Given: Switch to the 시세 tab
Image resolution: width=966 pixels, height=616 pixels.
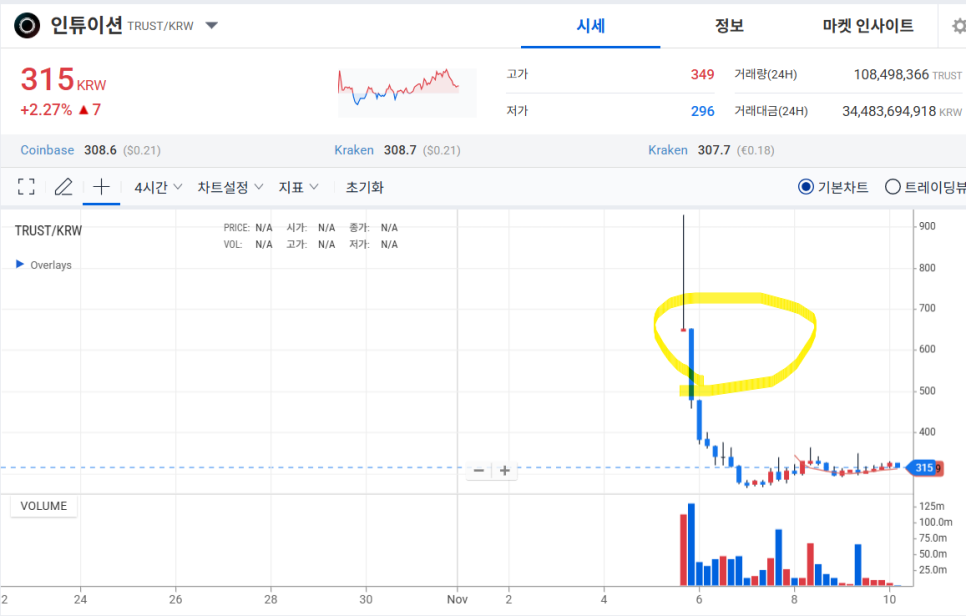Looking at the screenshot, I should click(591, 27).
